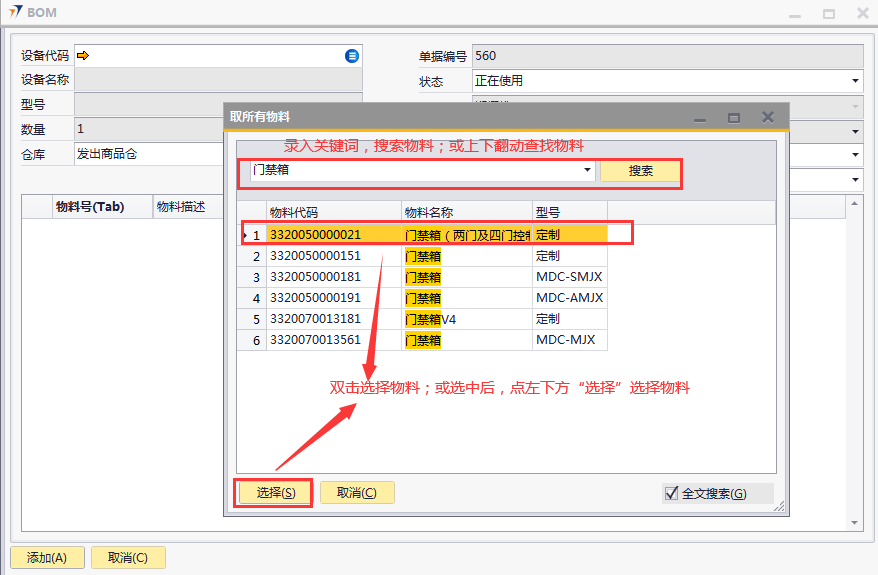Click the down arrow of the BOM table scrollbar
The width and height of the screenshot is (878, 575).
(x=855, y=523)
